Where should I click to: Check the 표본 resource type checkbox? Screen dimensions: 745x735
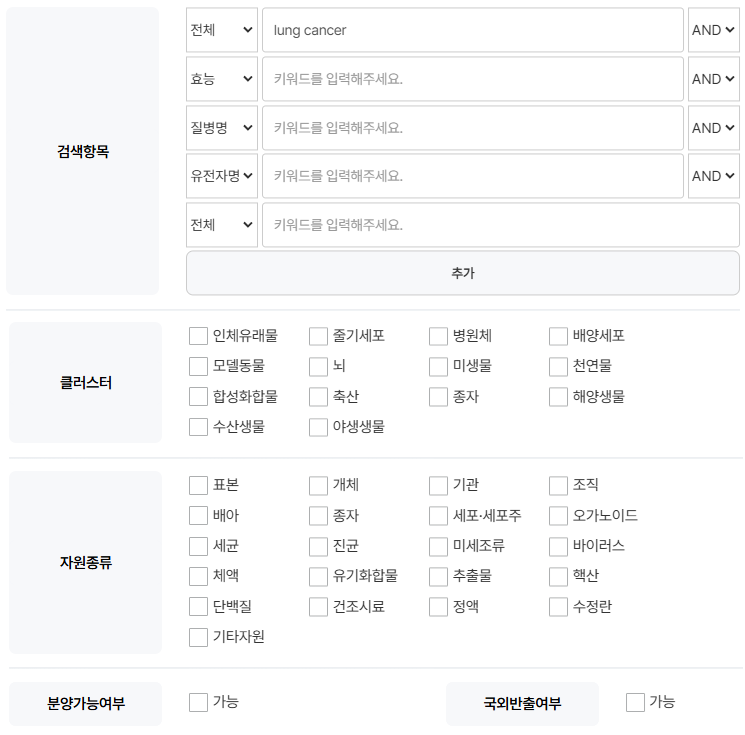pos(198,485)
